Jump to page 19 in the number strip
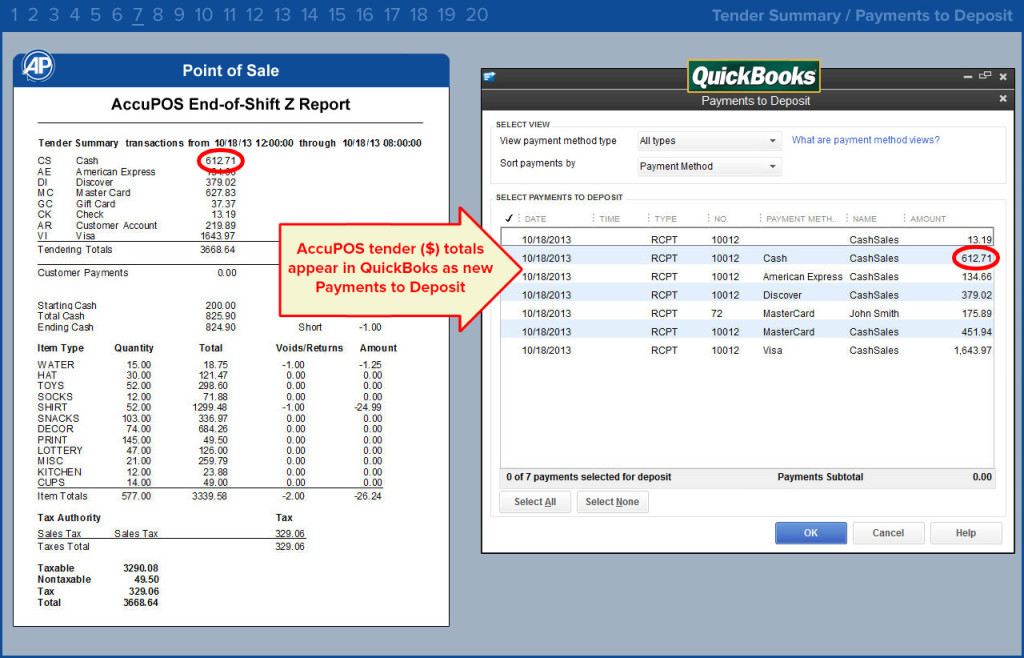 click(x=446, y=14)
